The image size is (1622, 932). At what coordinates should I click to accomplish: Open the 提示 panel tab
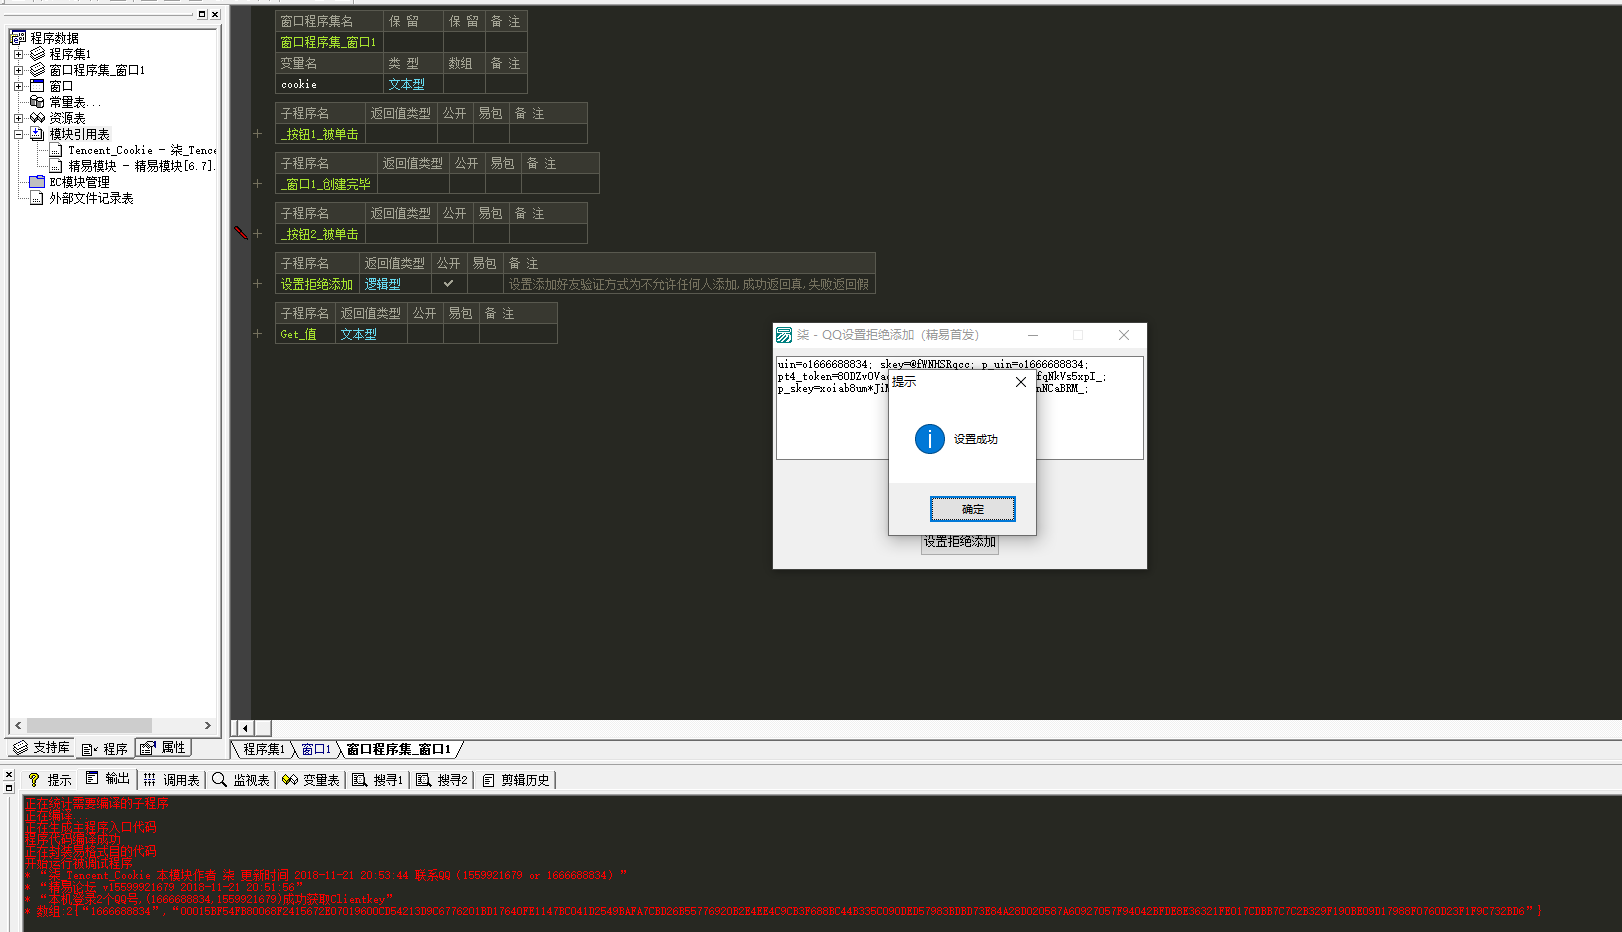pos(50,780)
